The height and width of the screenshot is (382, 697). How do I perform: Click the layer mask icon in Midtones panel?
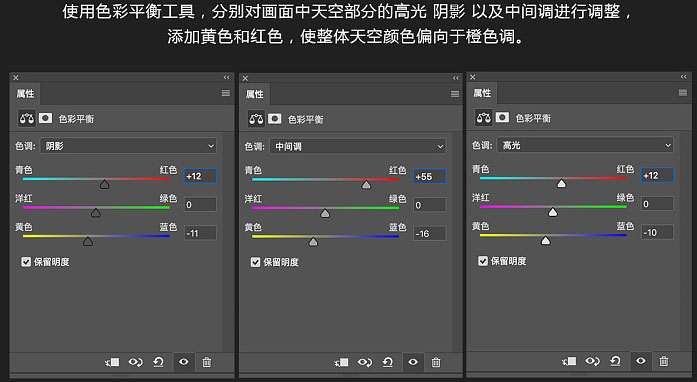point(275,119)
